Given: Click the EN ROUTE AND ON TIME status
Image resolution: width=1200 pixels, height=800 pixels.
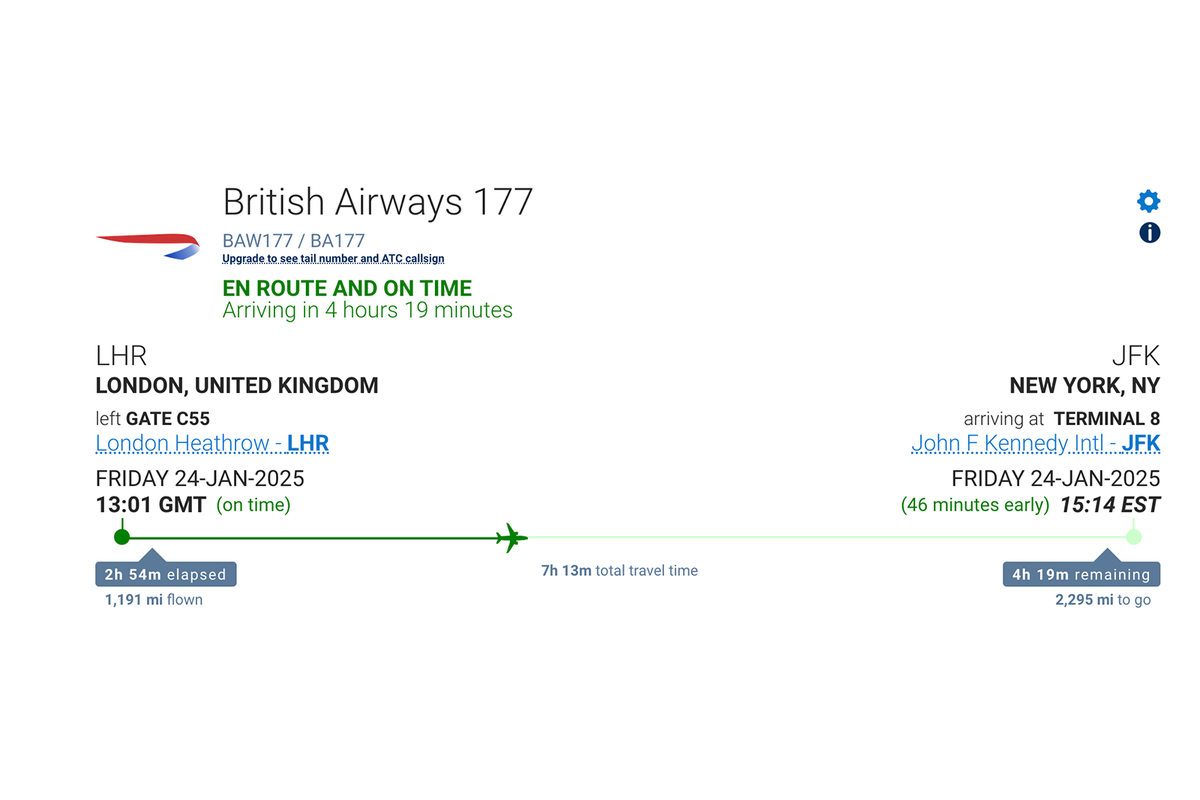Looking at the screenshot, I should point(346,287).
